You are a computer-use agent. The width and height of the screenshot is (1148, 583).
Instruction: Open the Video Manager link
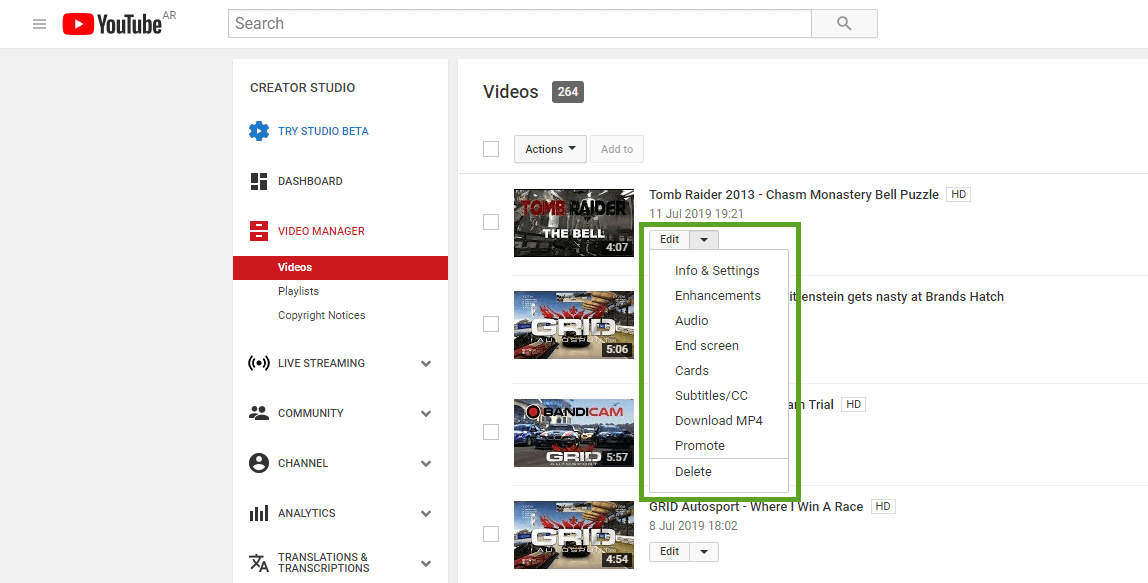[321, 231]
